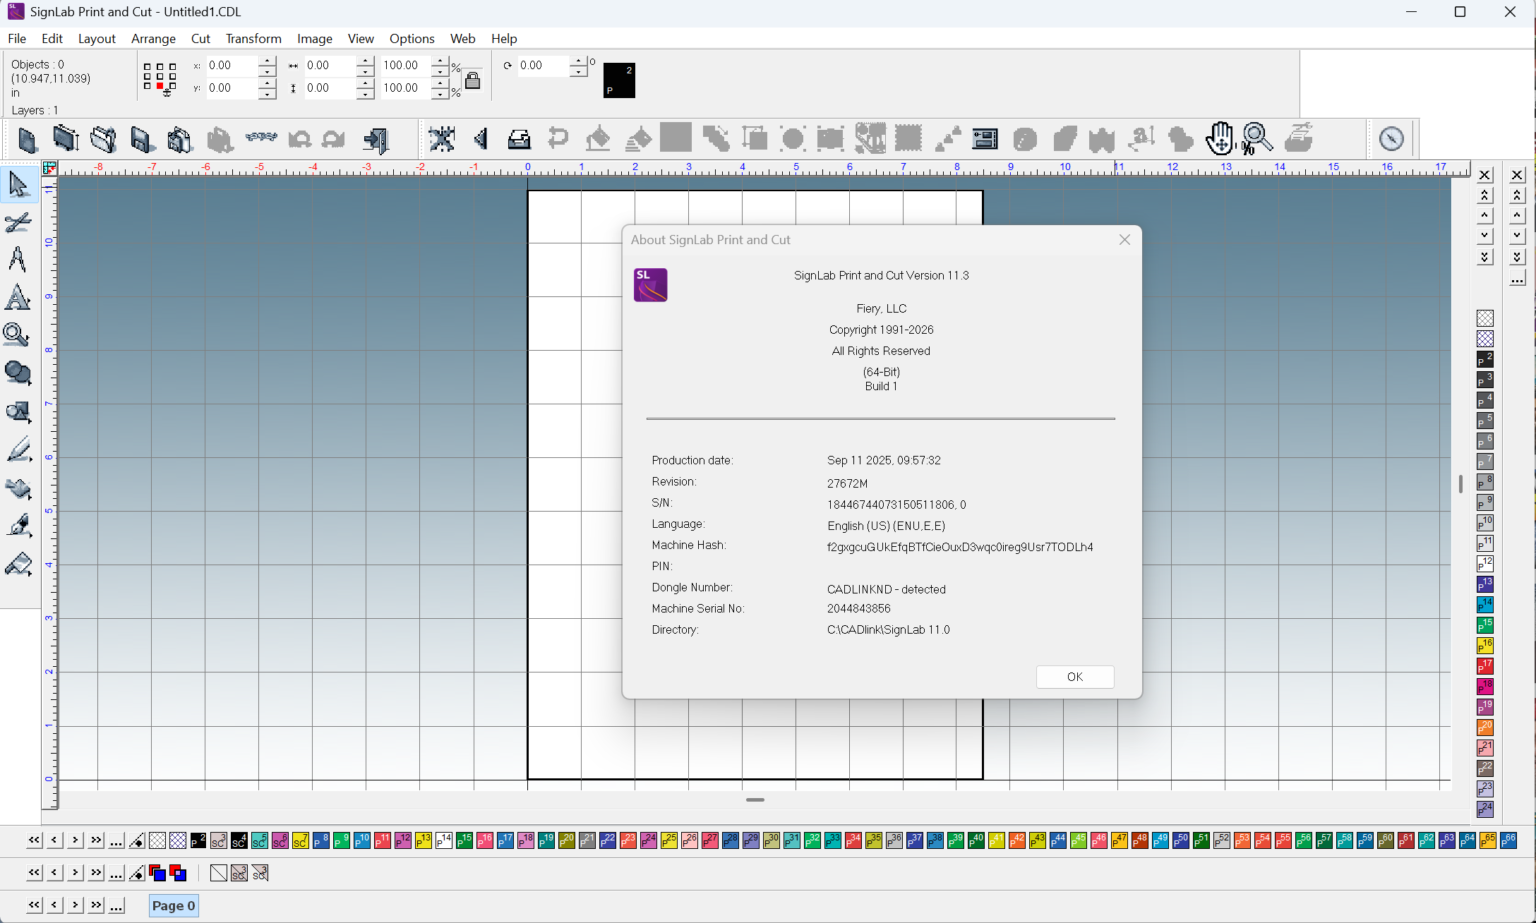Click the rotation angle input field
The image size is (1536, 923).
[x=543, y=65]
